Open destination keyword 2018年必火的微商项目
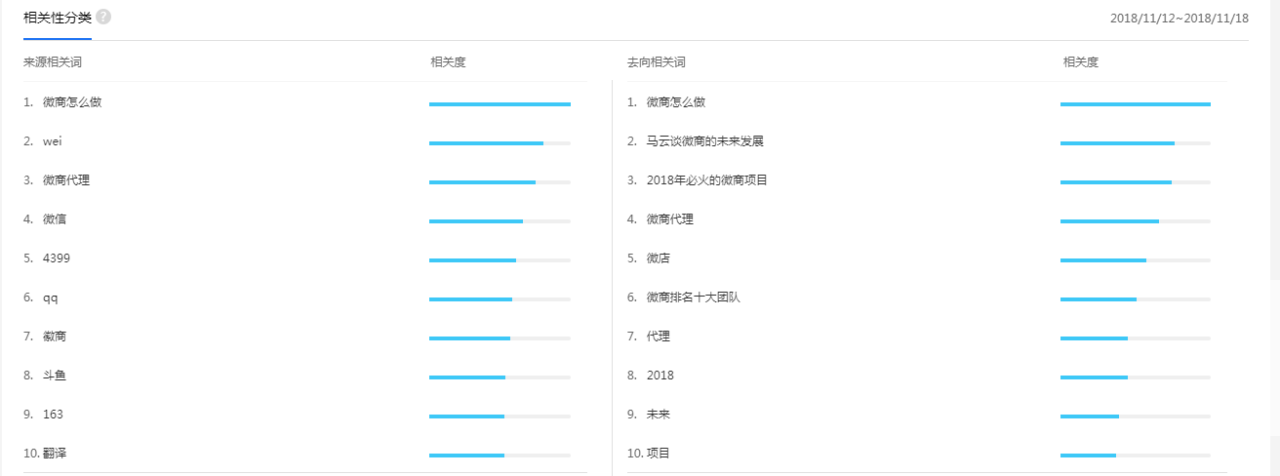The height and width of the screenshot is (476, 1280). [707, 180]
